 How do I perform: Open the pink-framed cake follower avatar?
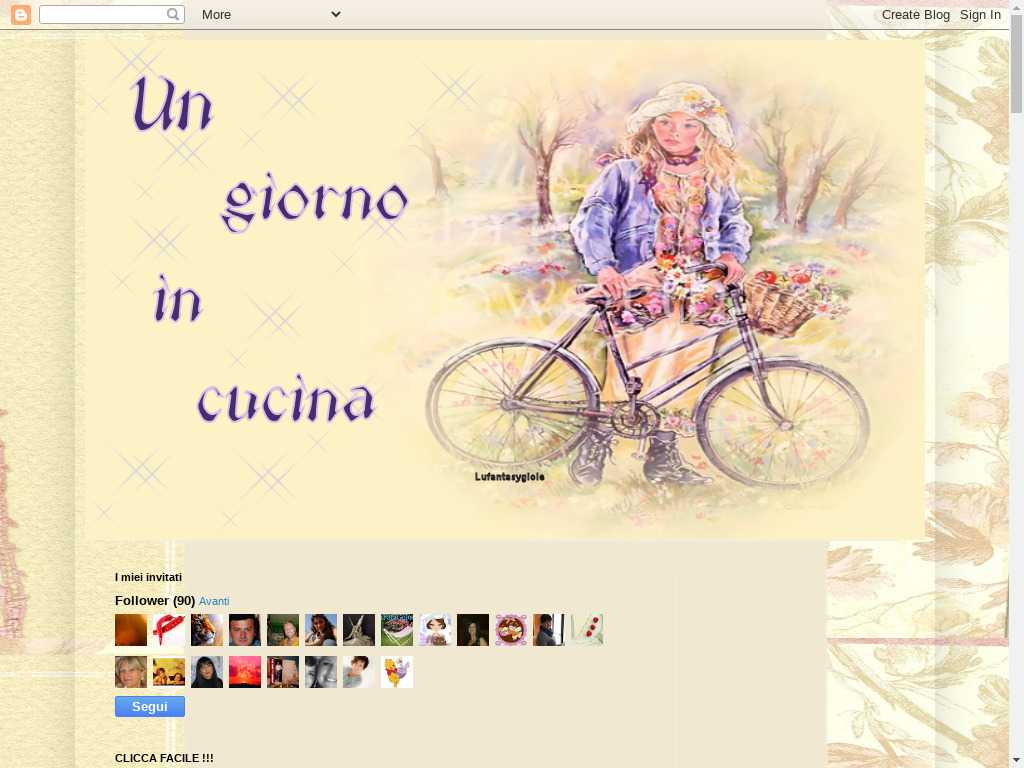click(511, 630)
